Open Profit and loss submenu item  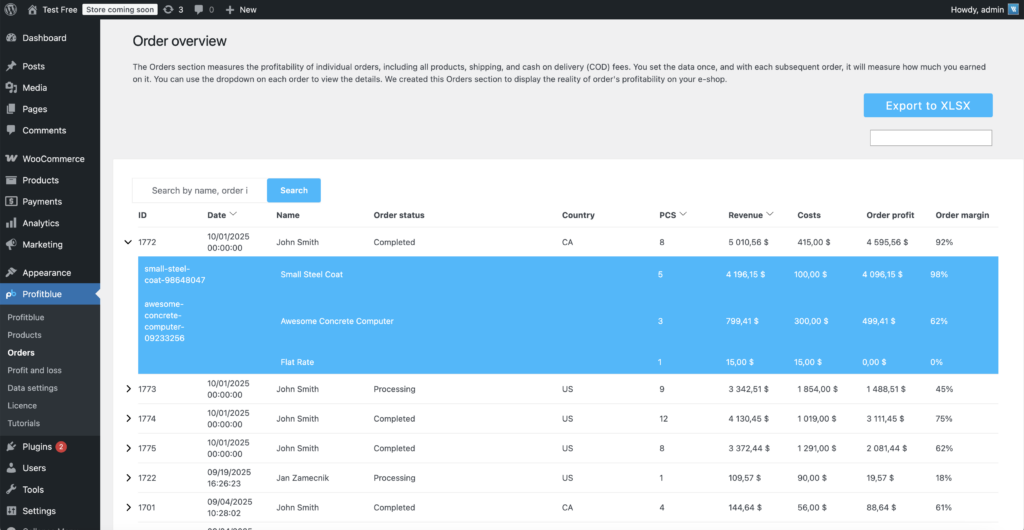35,370
